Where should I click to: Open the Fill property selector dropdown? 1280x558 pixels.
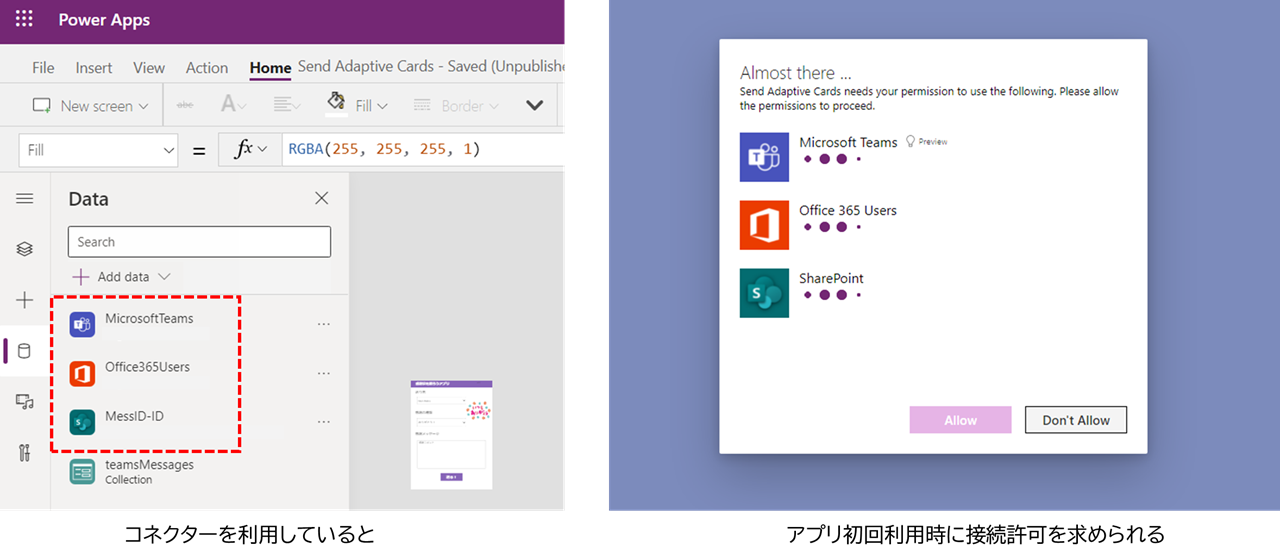[x=98, y=150]
